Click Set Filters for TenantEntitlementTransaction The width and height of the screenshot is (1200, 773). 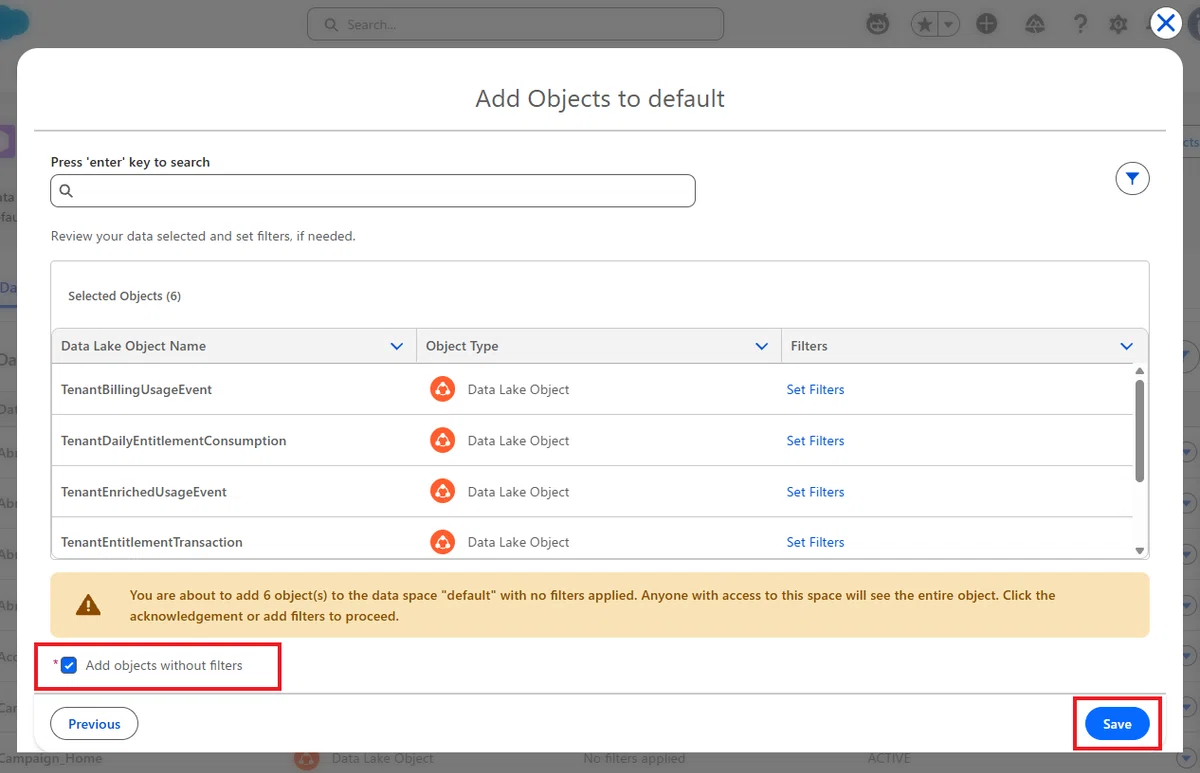click(815, 542)
